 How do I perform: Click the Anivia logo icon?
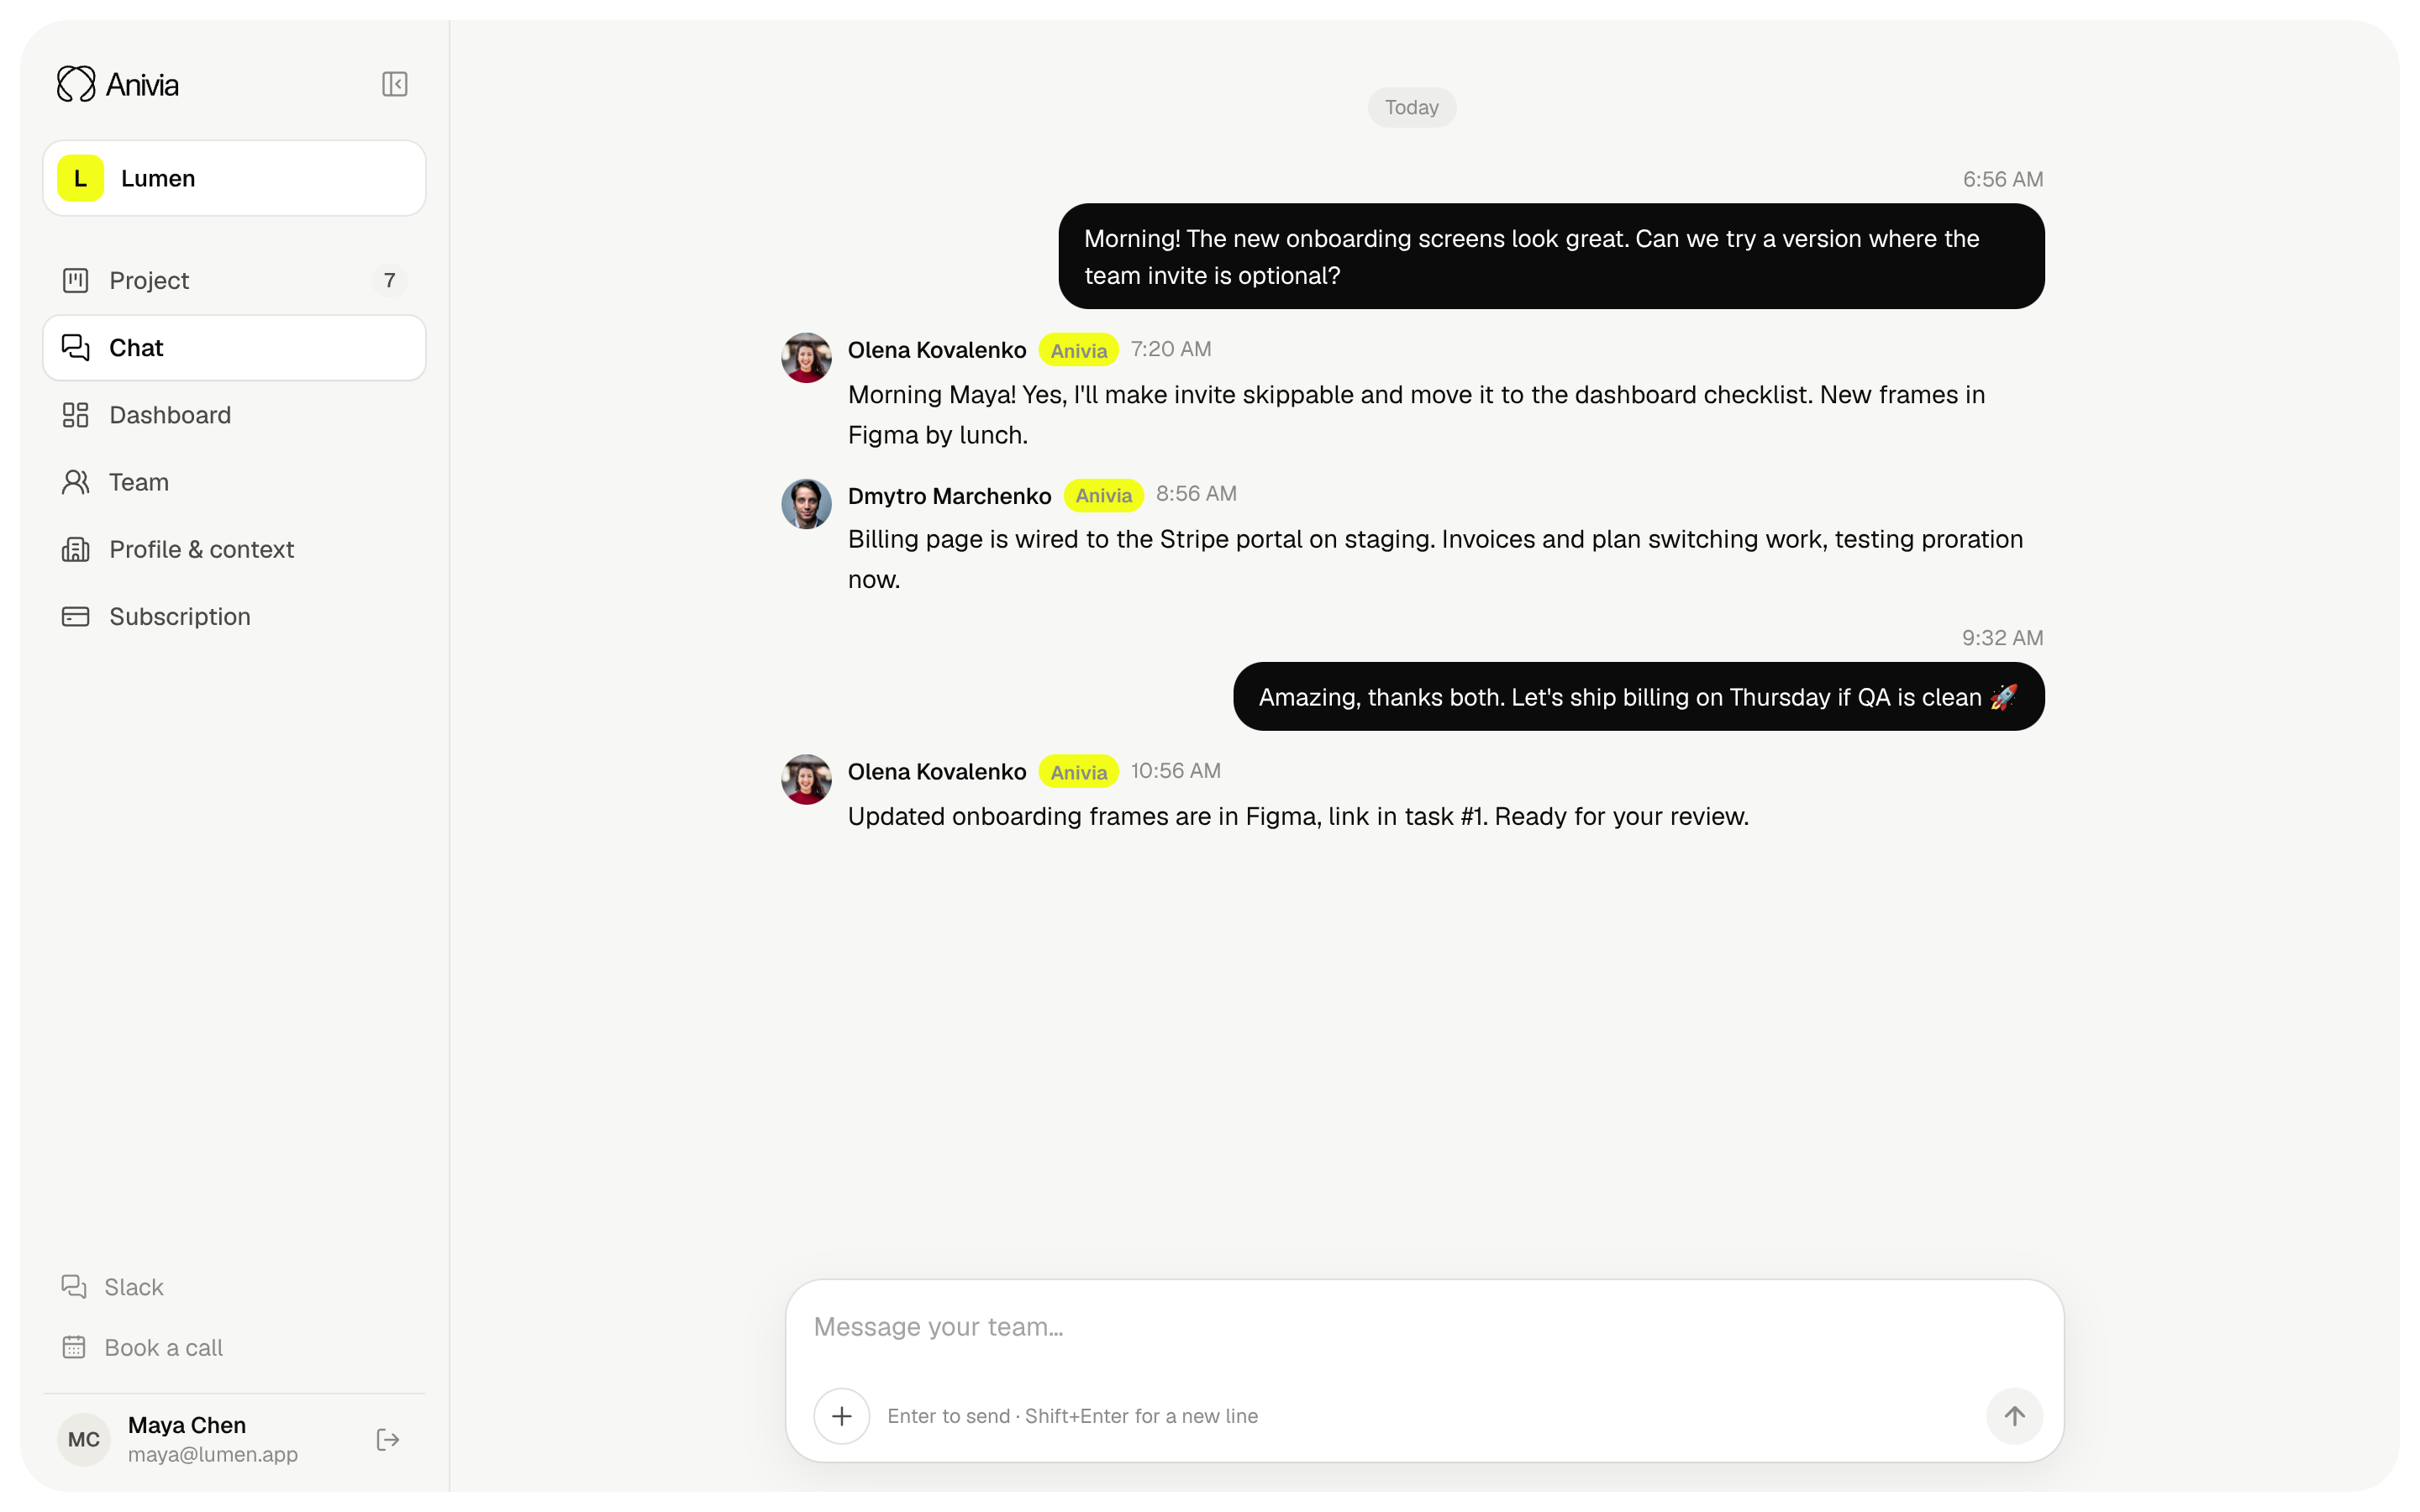(76, 84)
